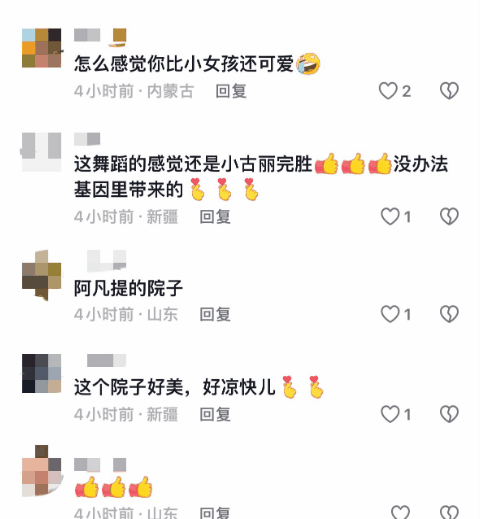Reply to the 怎么感觉你比小女孩还可爱 comment
The width and height of the screenshot is (480, 519).
231,91
